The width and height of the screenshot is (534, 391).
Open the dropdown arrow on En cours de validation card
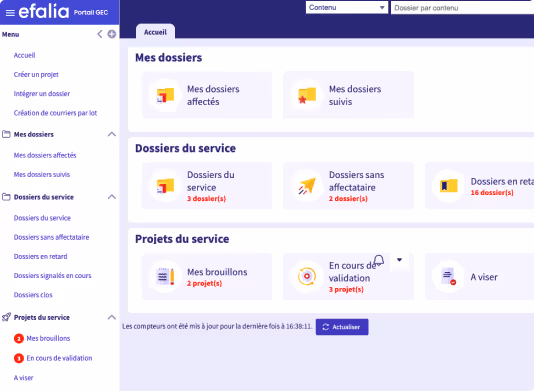click(x=399, y=260)
